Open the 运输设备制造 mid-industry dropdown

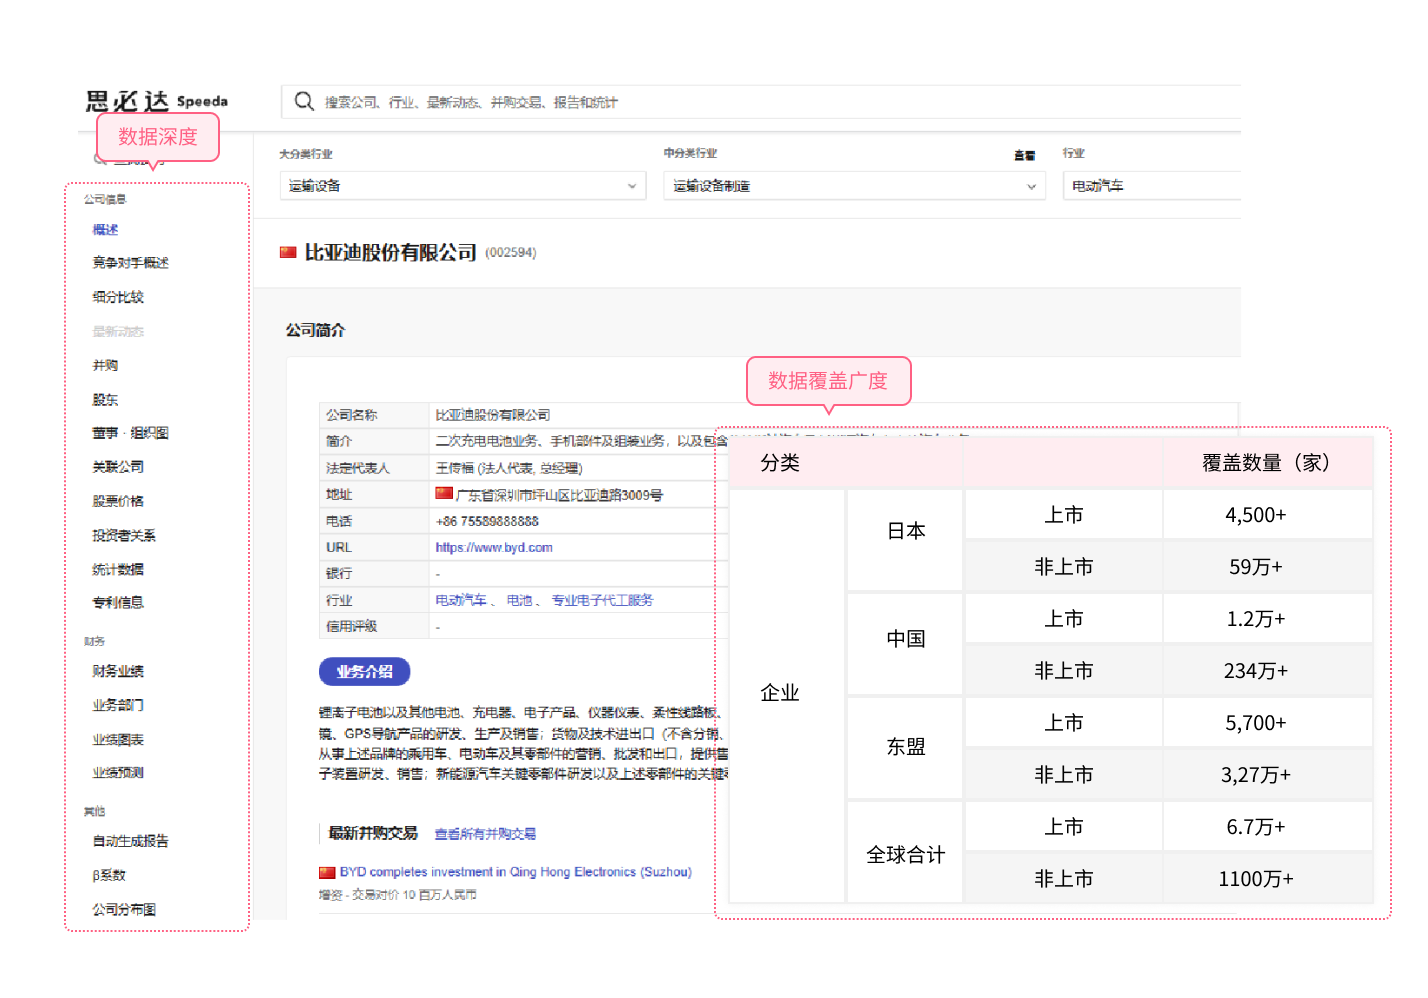click(x=854, y=186)
